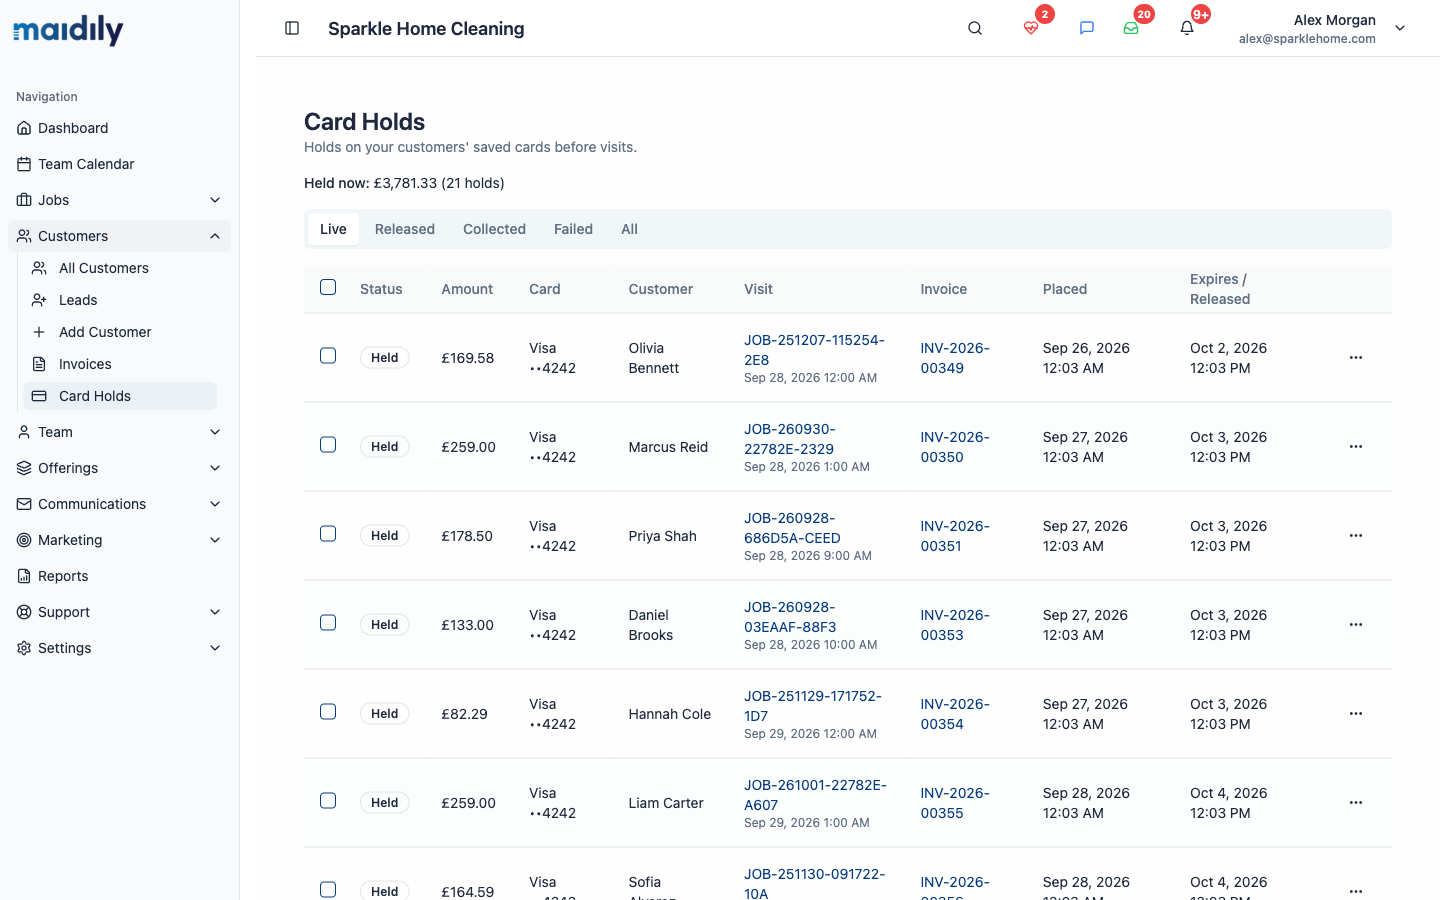Open the inbox icon with 20 badge

[1131, 28]
